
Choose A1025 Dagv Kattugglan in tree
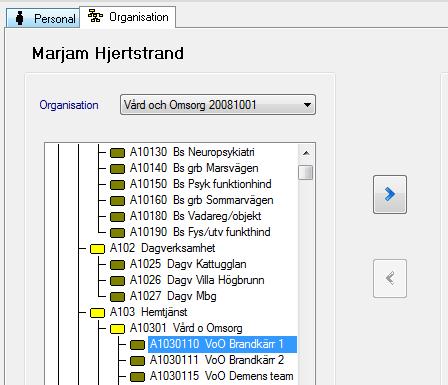point(188,264)
